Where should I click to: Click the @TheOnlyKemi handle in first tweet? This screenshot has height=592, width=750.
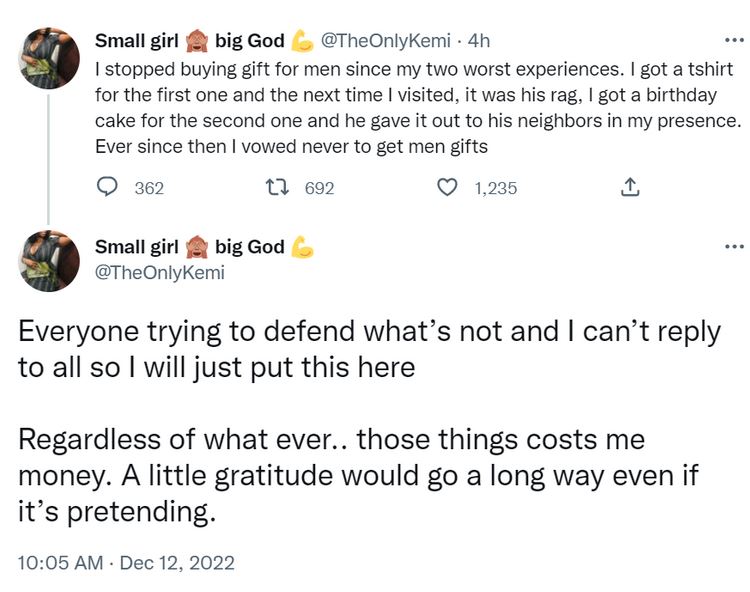[x=385, y=41]
